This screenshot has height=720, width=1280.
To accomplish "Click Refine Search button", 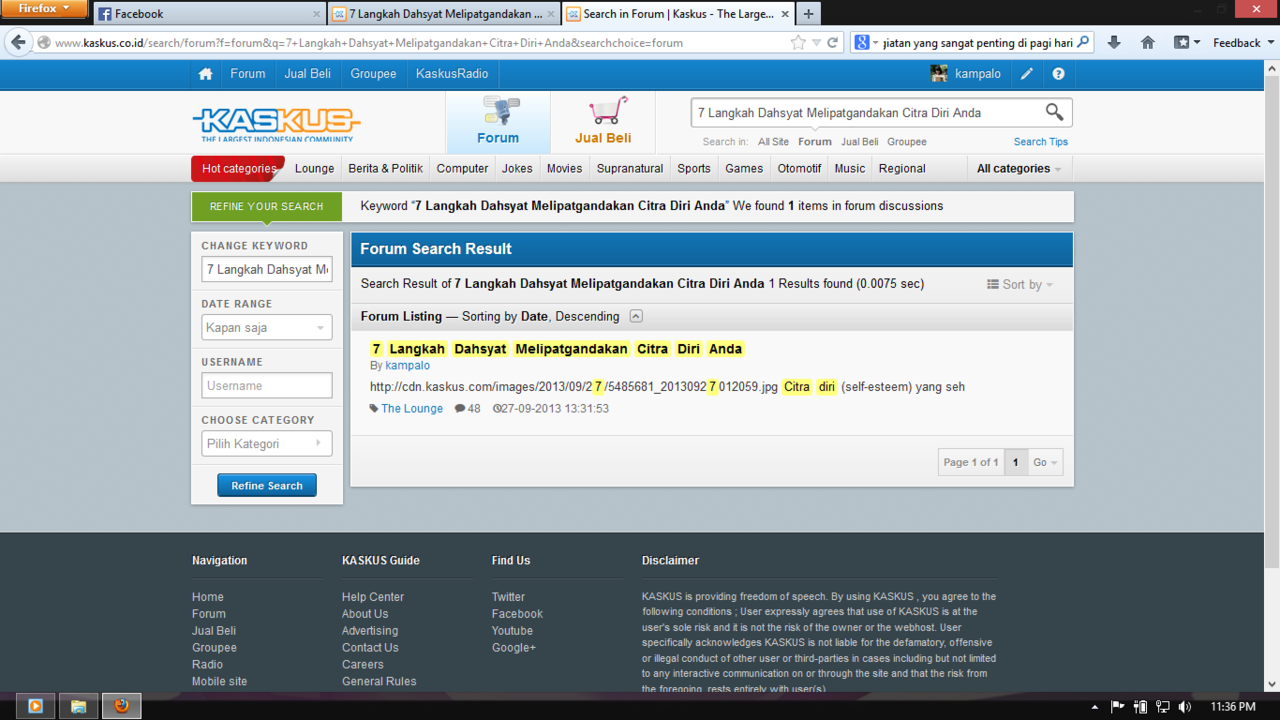I will coord(267,485).
